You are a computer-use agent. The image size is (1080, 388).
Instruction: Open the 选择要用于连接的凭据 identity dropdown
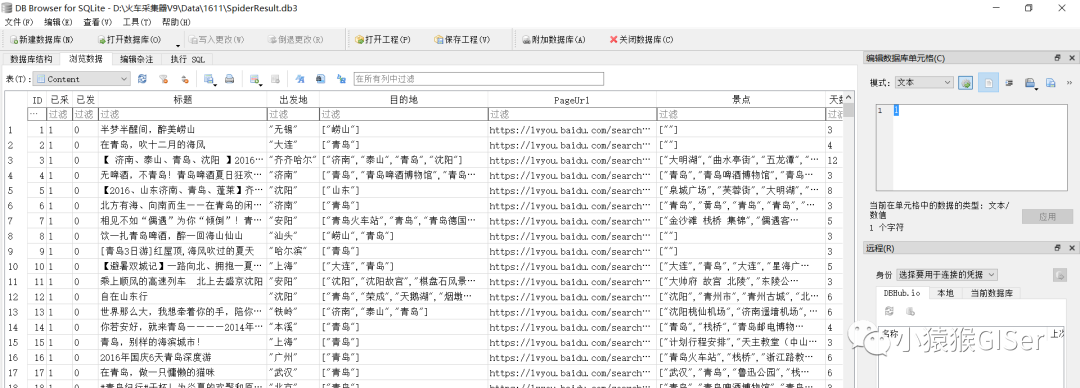pos(946,275)
